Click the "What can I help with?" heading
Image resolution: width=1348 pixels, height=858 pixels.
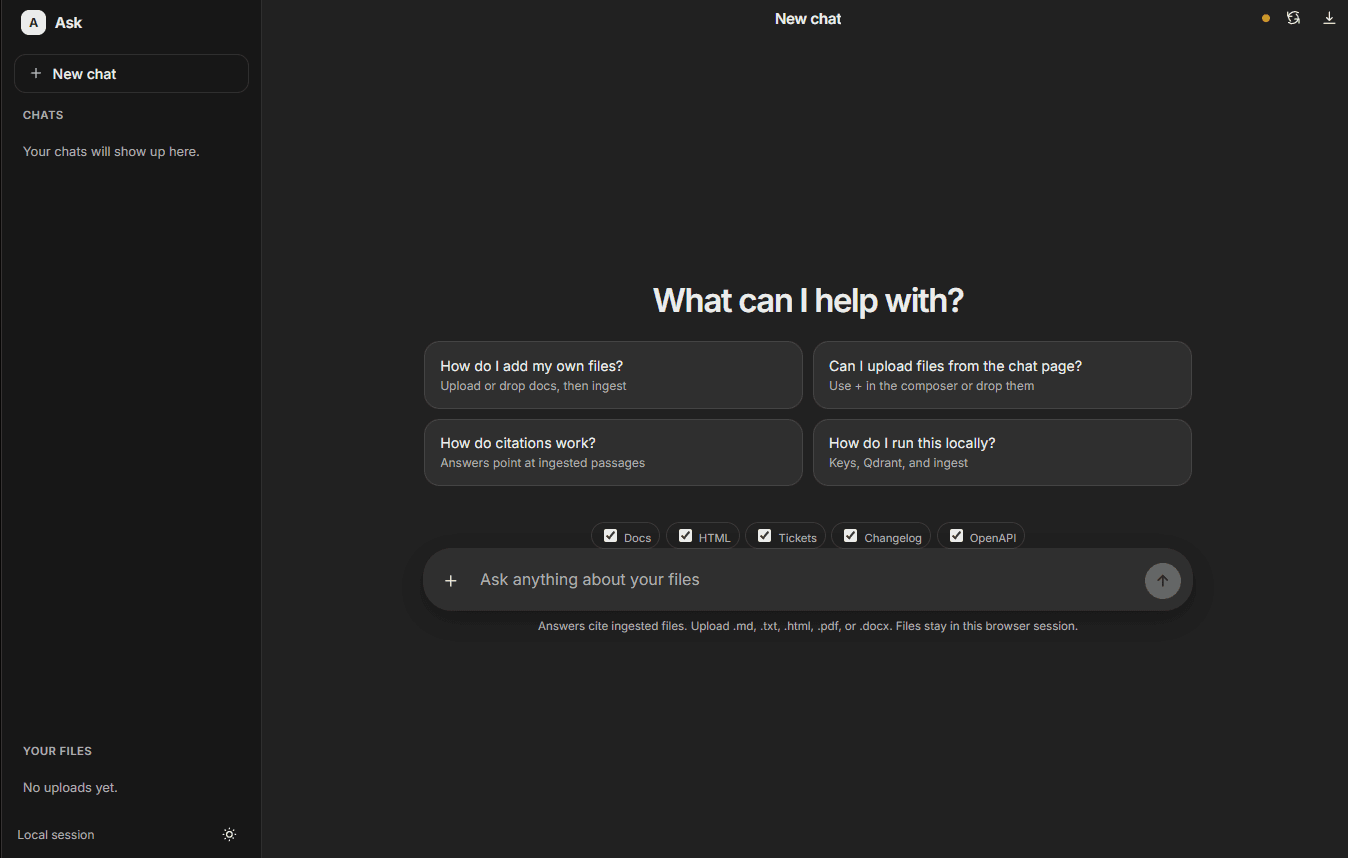808,300
